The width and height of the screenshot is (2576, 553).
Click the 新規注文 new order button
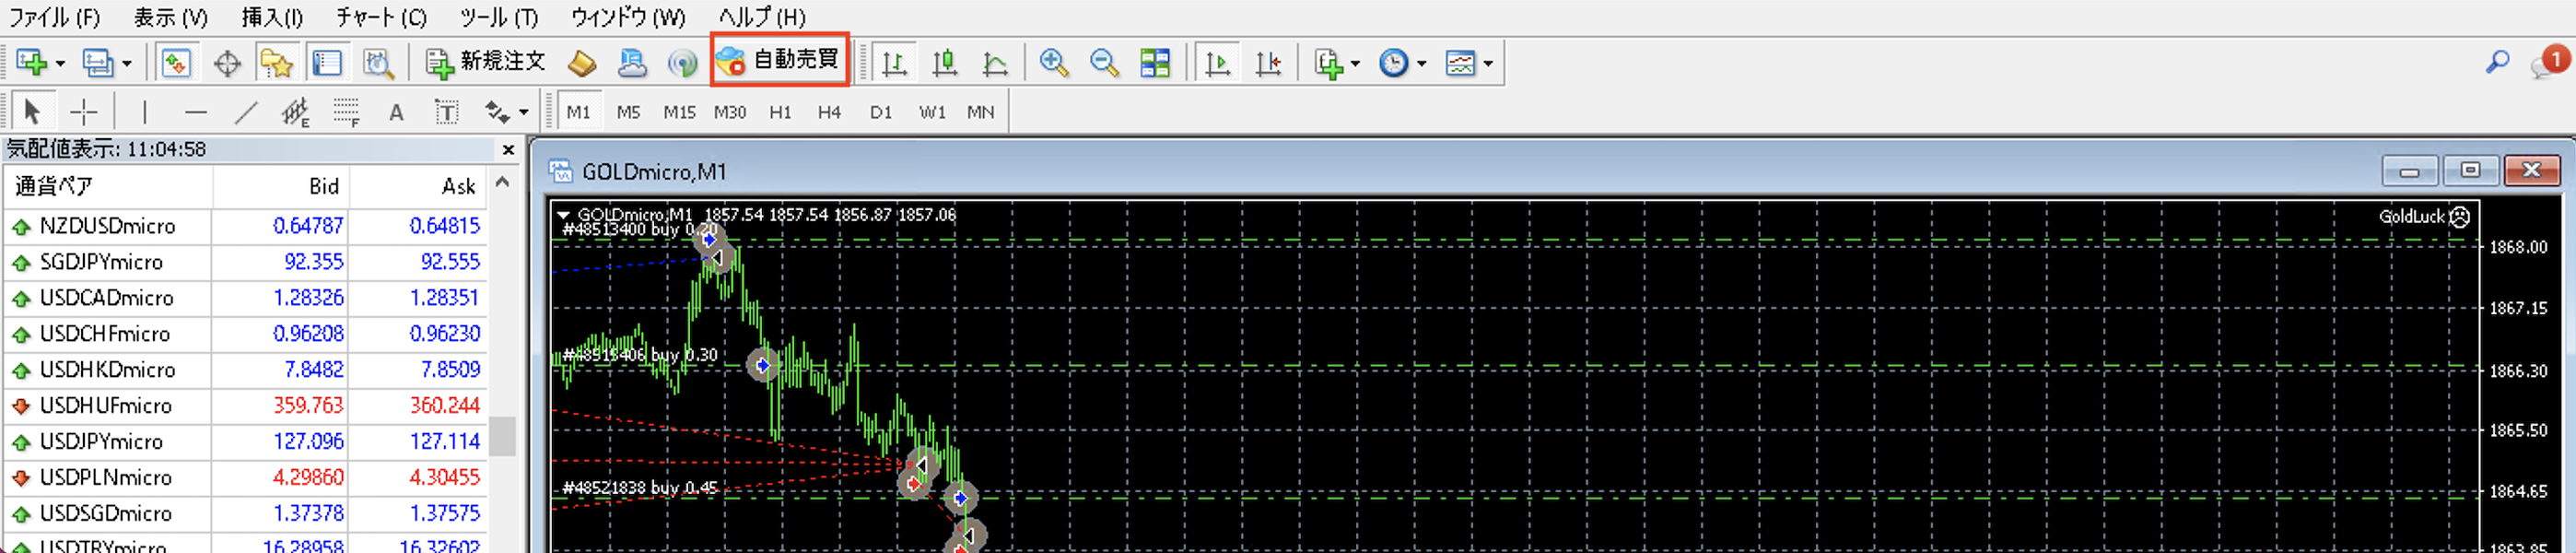coord(486,62)
